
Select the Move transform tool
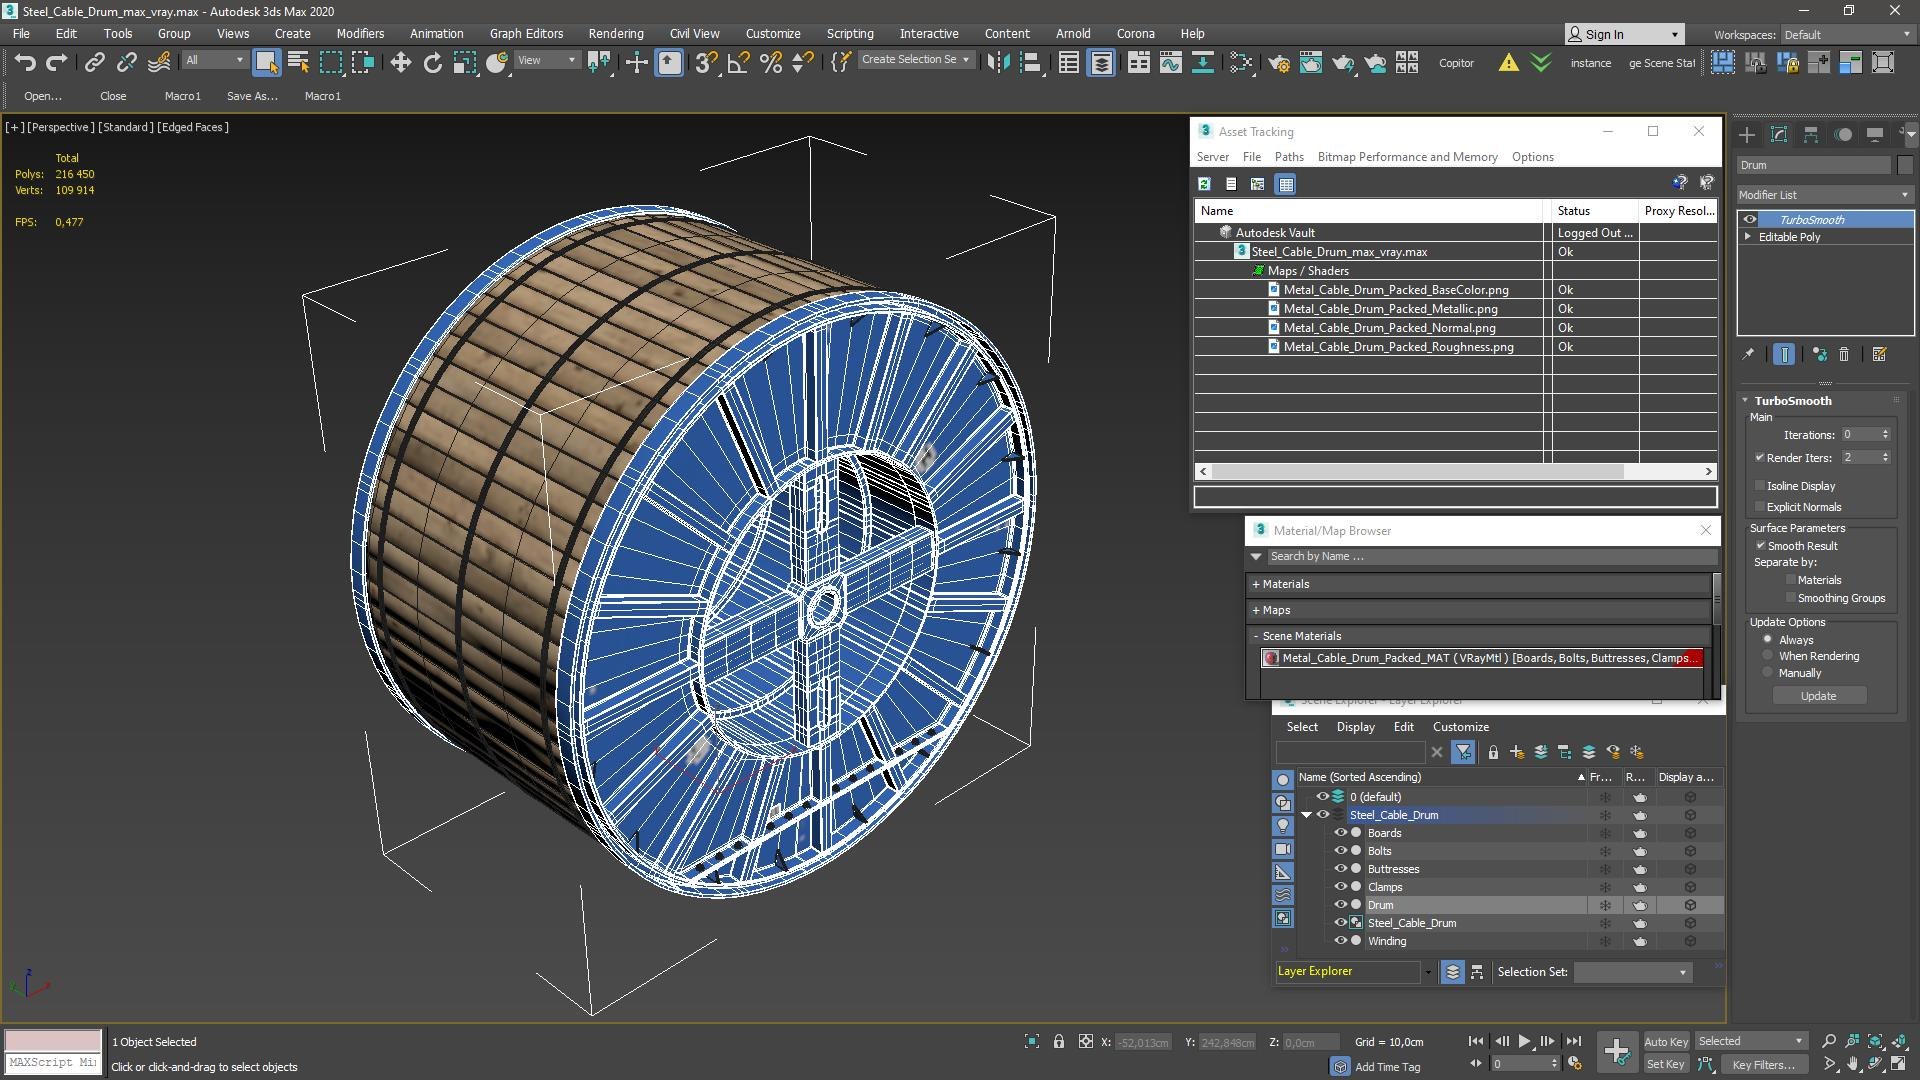tap(400, 63)
